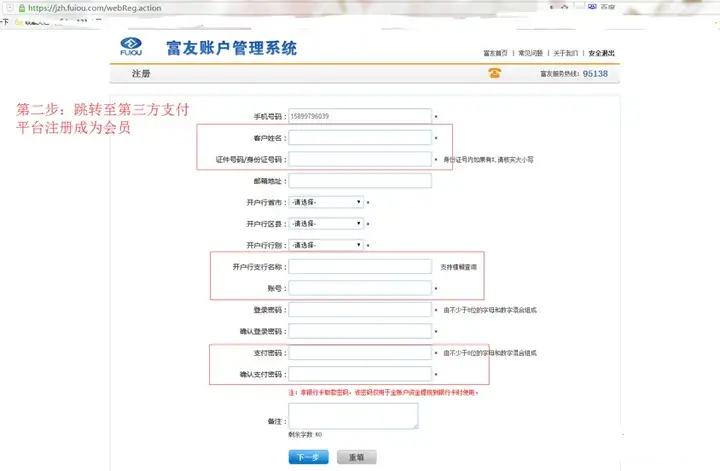Open the 开户行省市 dropdown
Screen dimensions: 720x471
click(x=326, y=202)
